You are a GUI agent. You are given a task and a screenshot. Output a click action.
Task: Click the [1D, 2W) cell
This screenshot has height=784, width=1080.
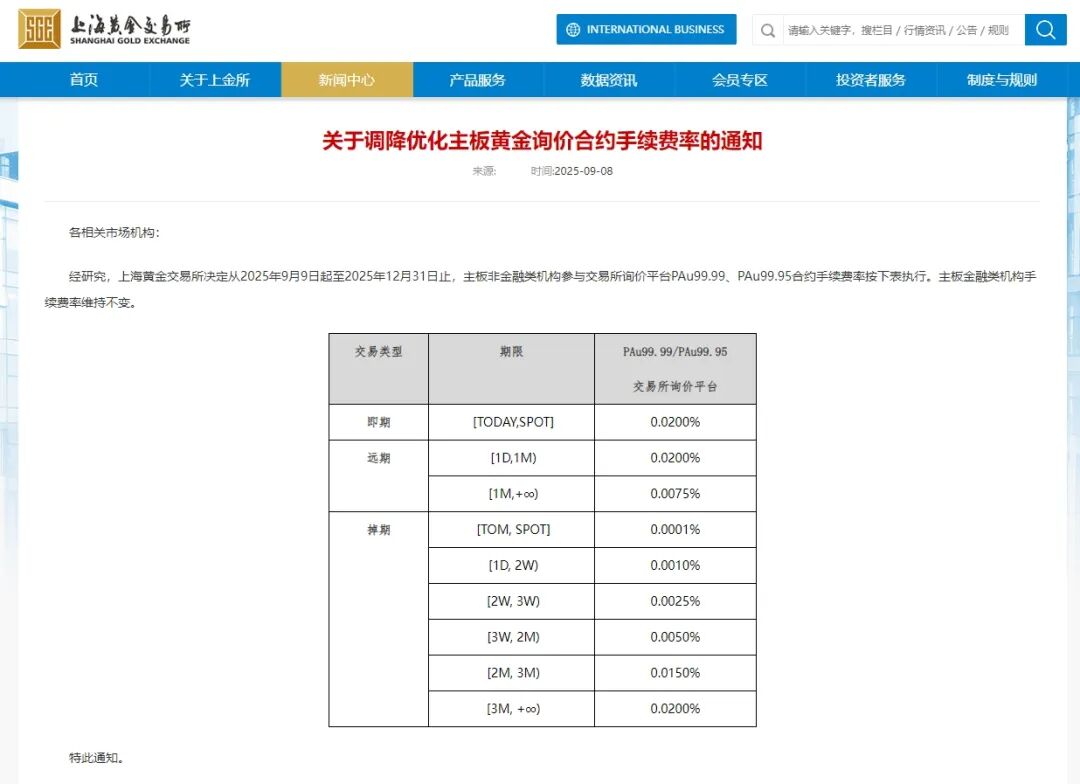513,565
